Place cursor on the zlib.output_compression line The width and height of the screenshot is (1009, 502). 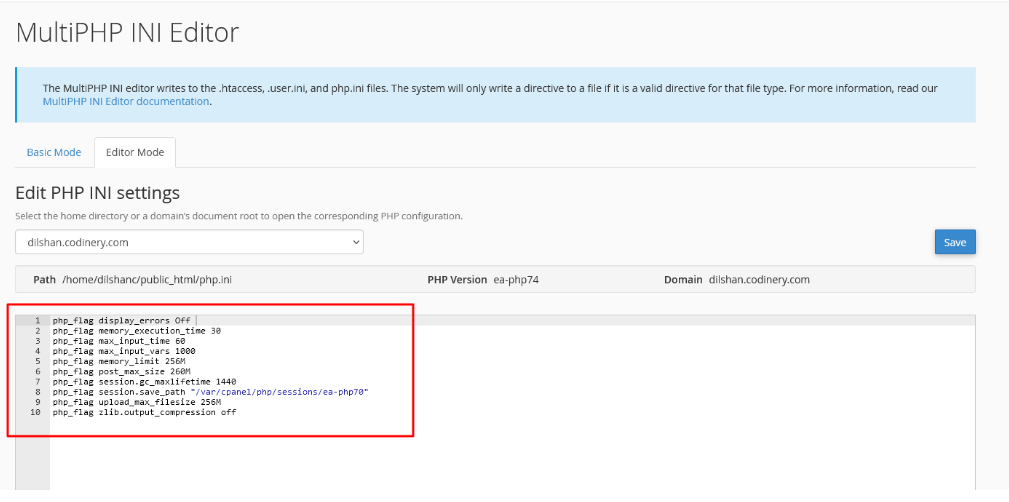coord(144,412)
